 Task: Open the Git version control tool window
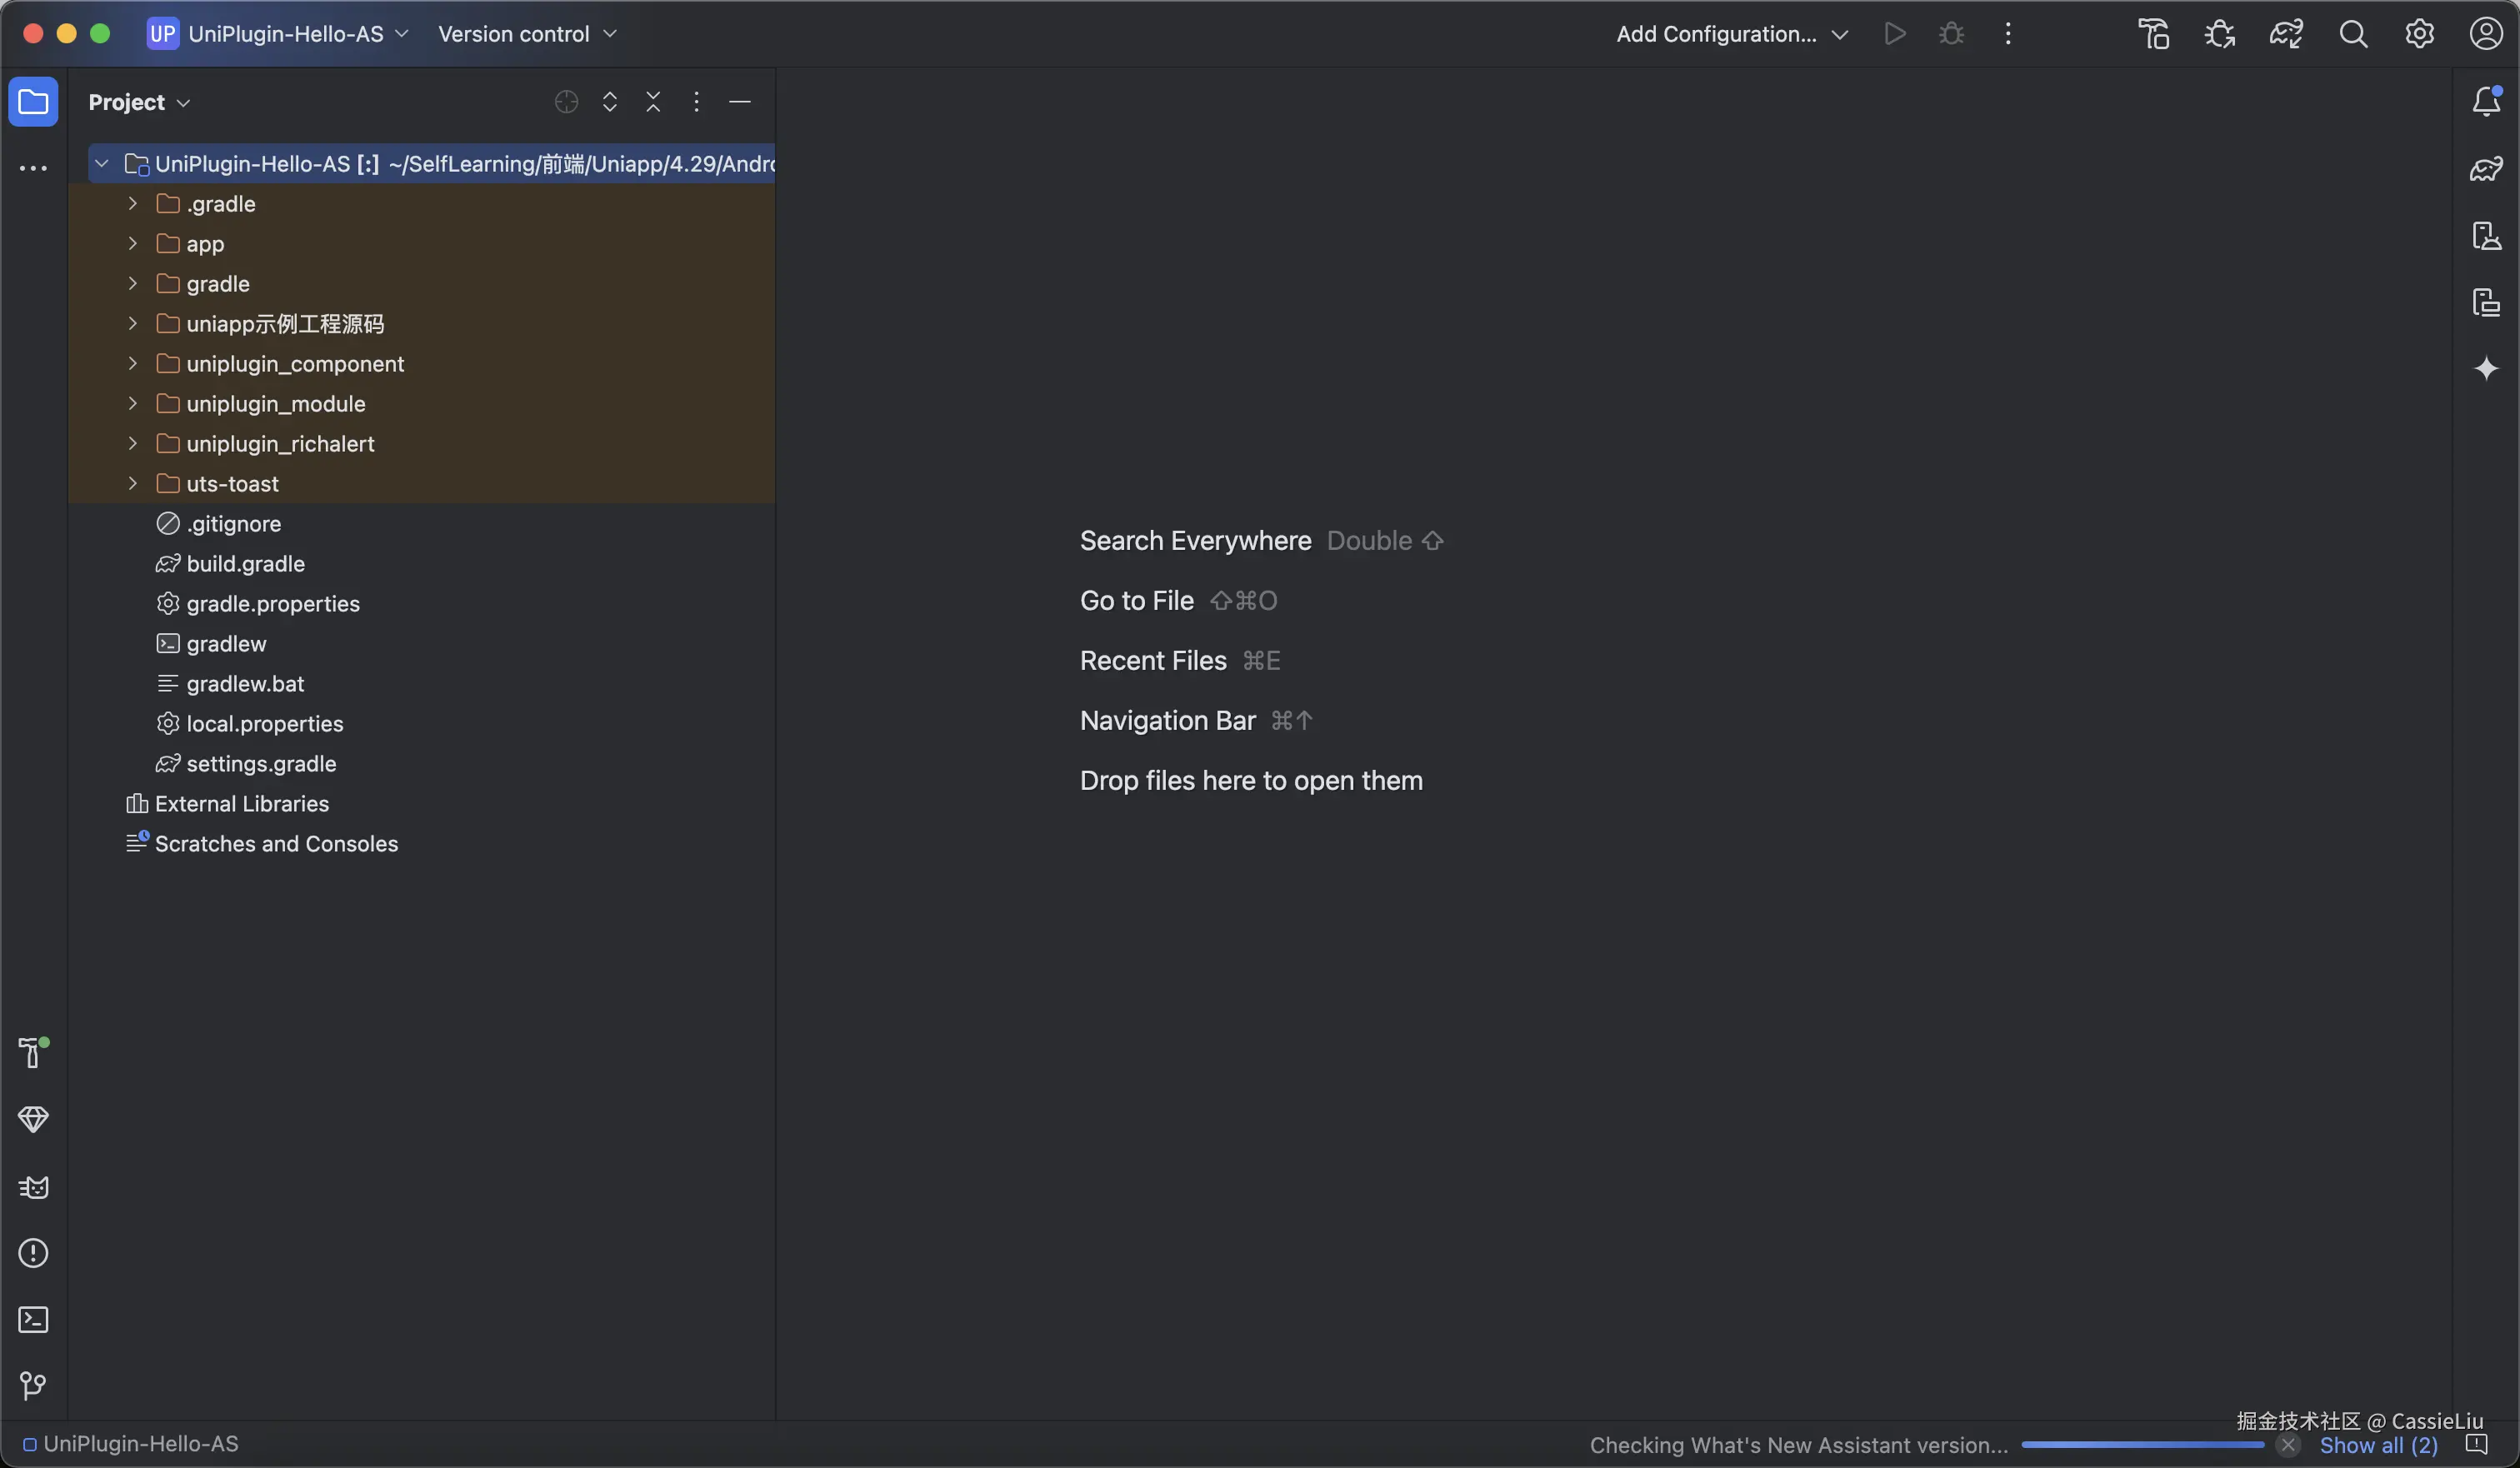pyautogui.click(x=33, y=1386)
